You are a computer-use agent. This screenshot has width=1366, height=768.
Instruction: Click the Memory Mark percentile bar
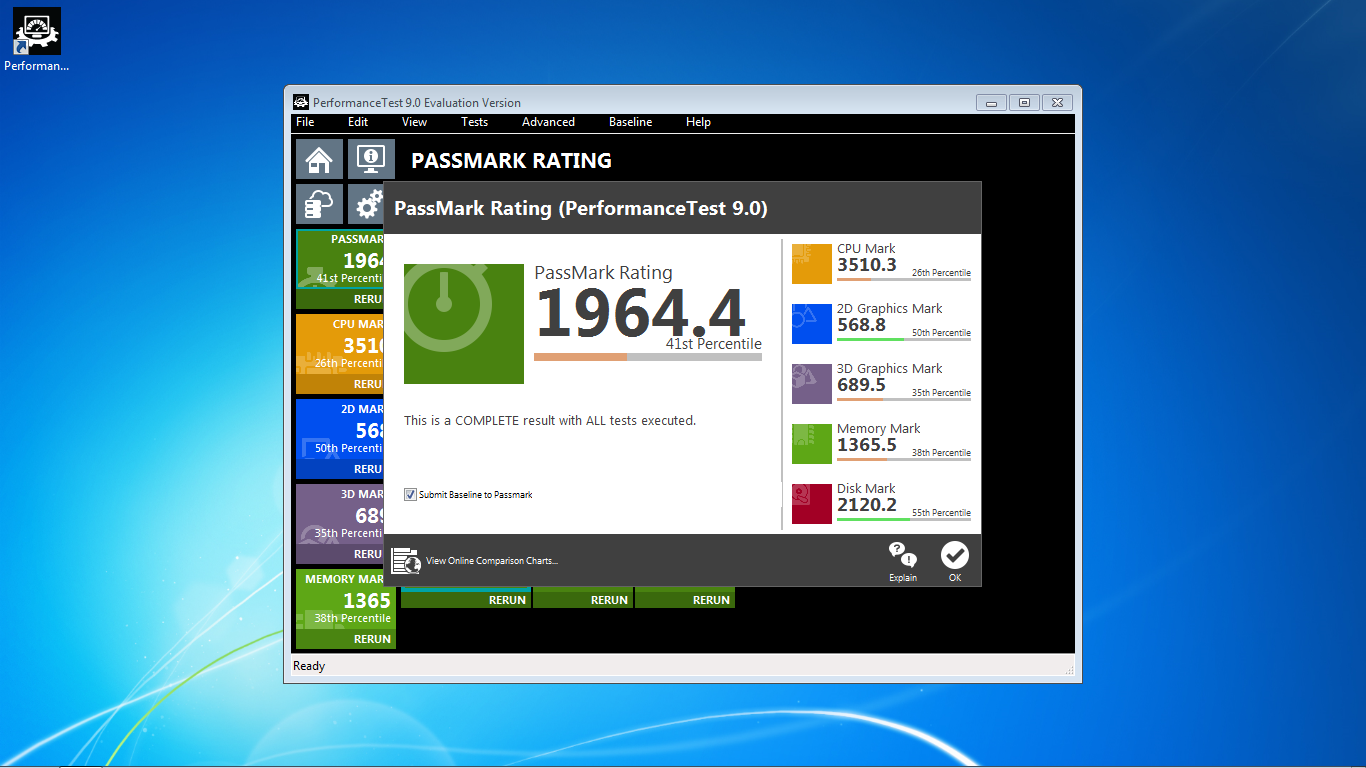tap(904, 459)
